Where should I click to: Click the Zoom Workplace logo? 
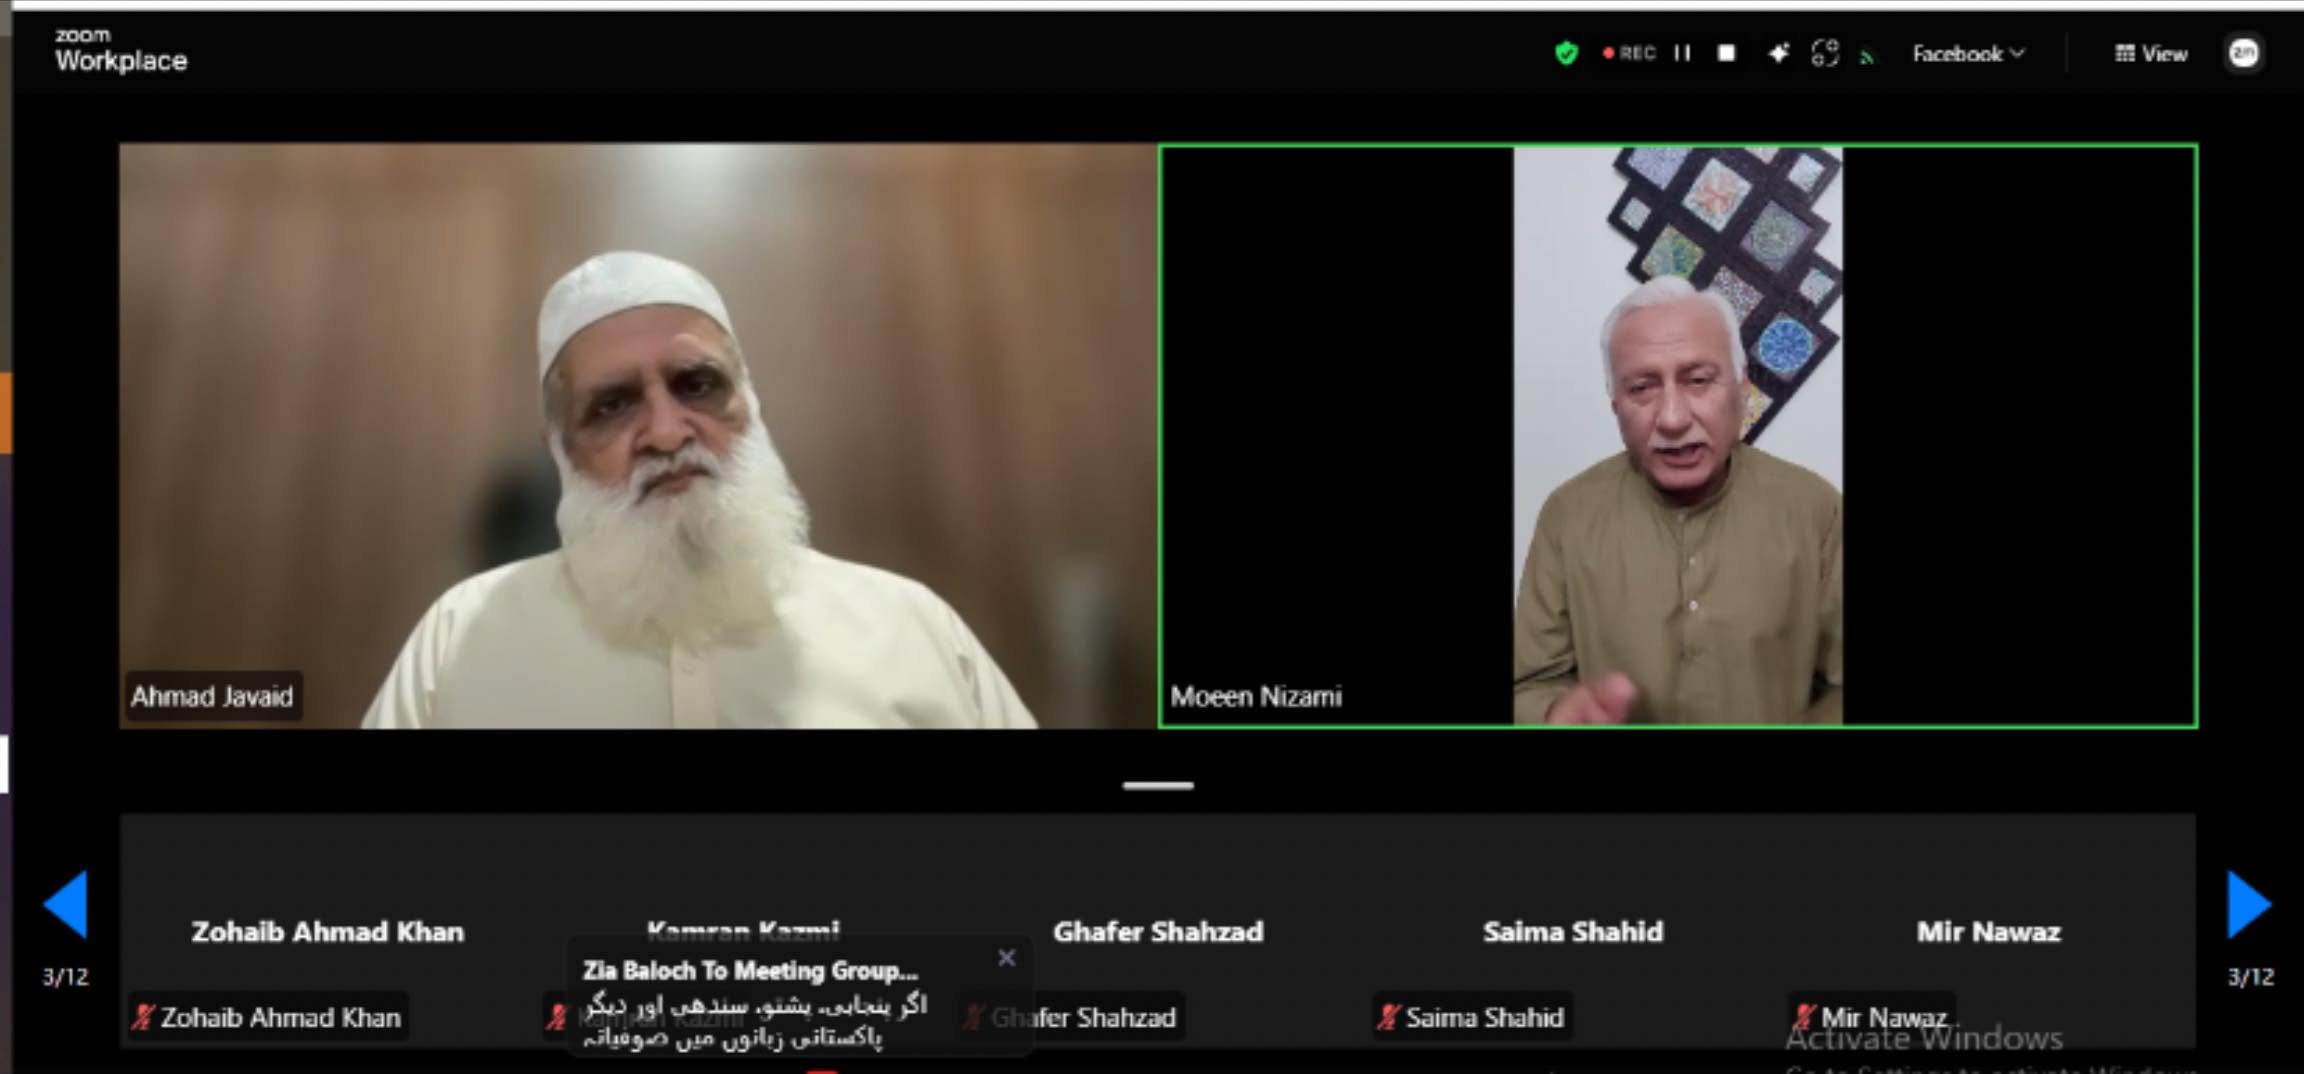[x=120, y=50]
